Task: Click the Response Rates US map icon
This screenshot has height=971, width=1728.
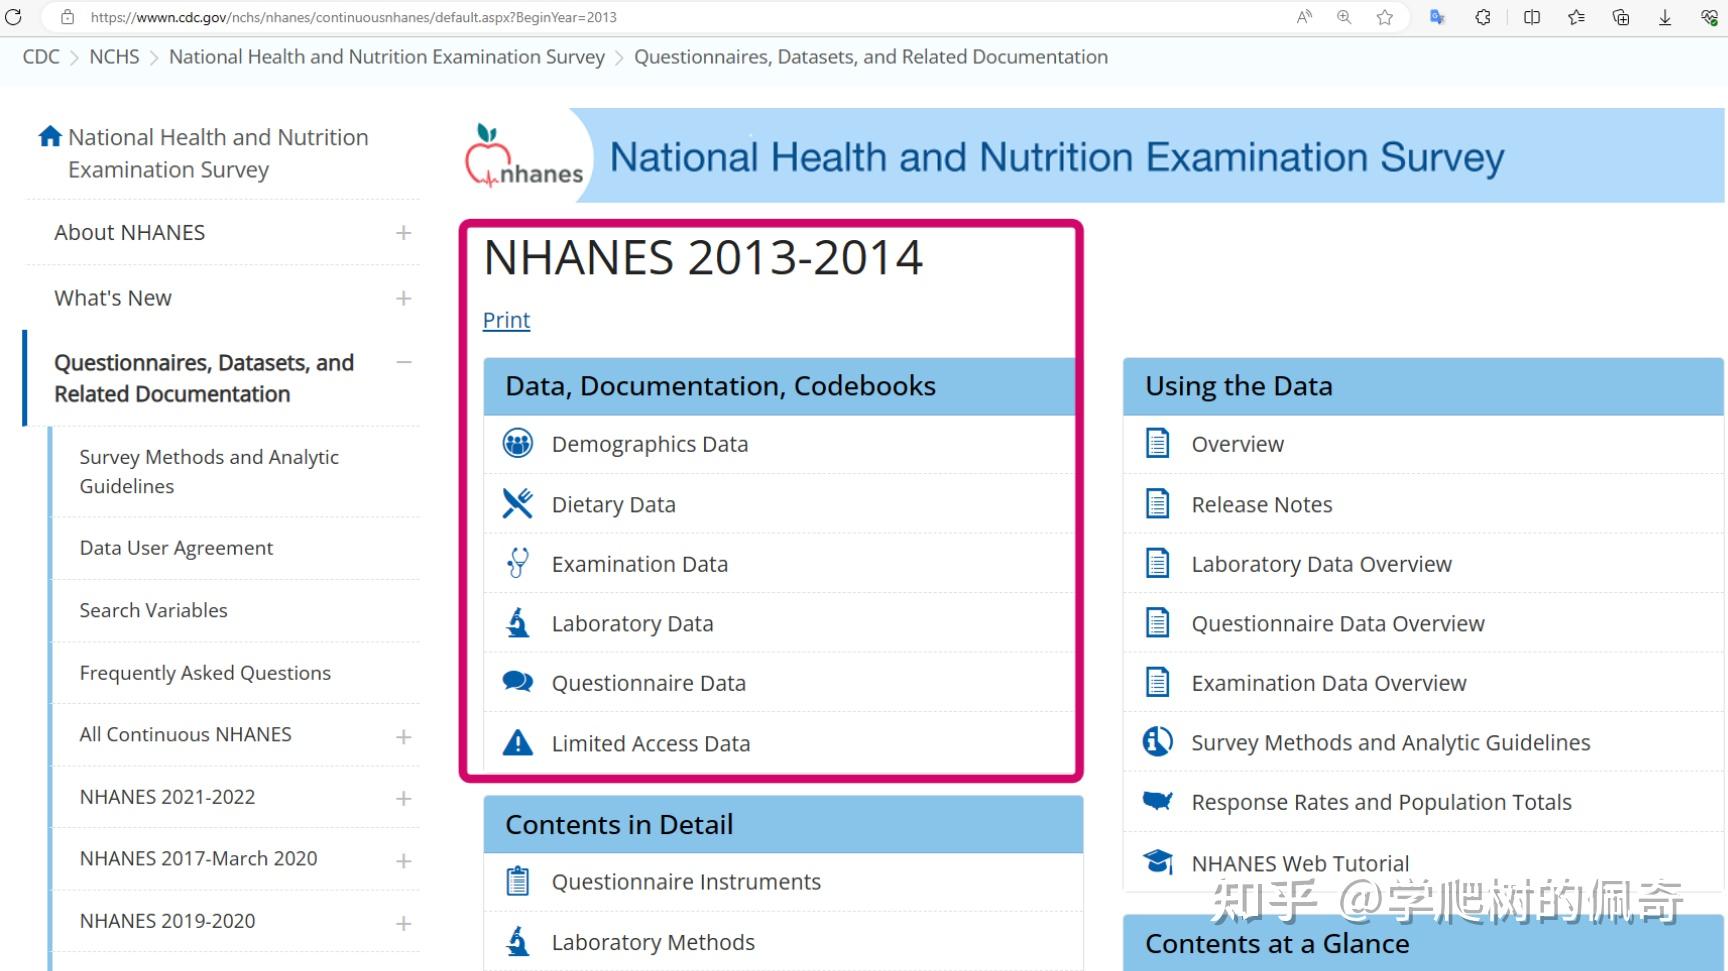Action: [x=1157, y=801]
